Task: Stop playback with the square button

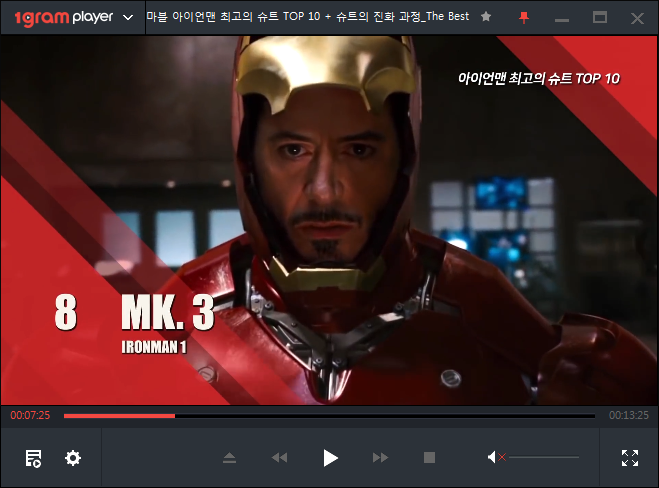Action: (429, 457)
